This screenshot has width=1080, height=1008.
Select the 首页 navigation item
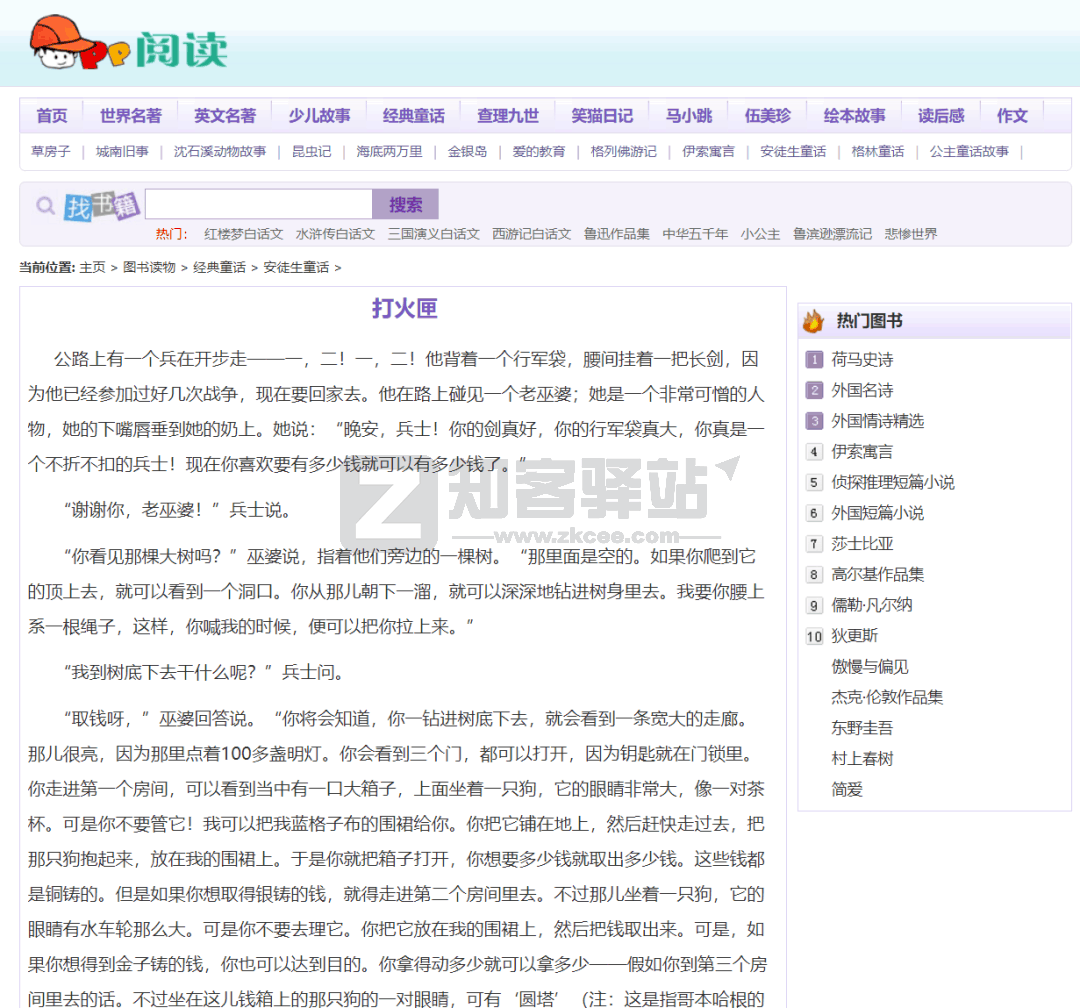tap(51, 115)
